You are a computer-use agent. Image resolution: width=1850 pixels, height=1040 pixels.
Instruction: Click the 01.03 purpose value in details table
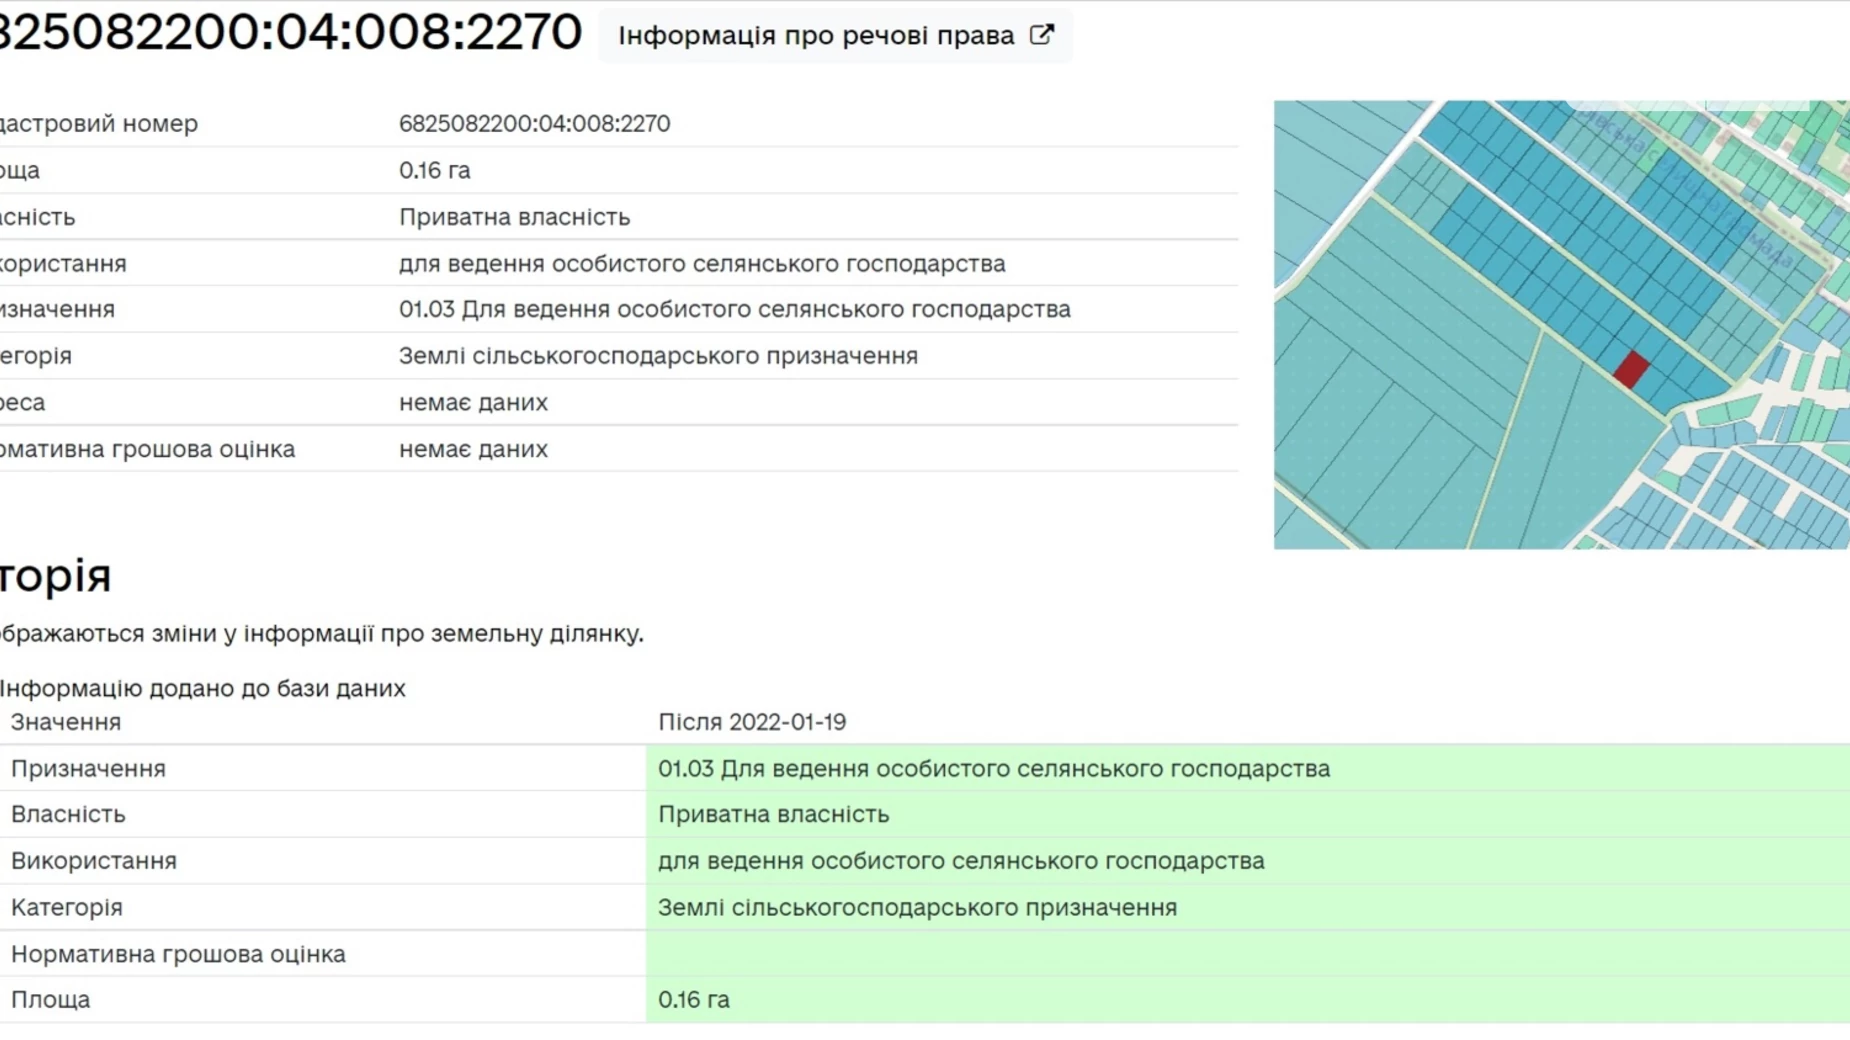click(x=735, y=309)
